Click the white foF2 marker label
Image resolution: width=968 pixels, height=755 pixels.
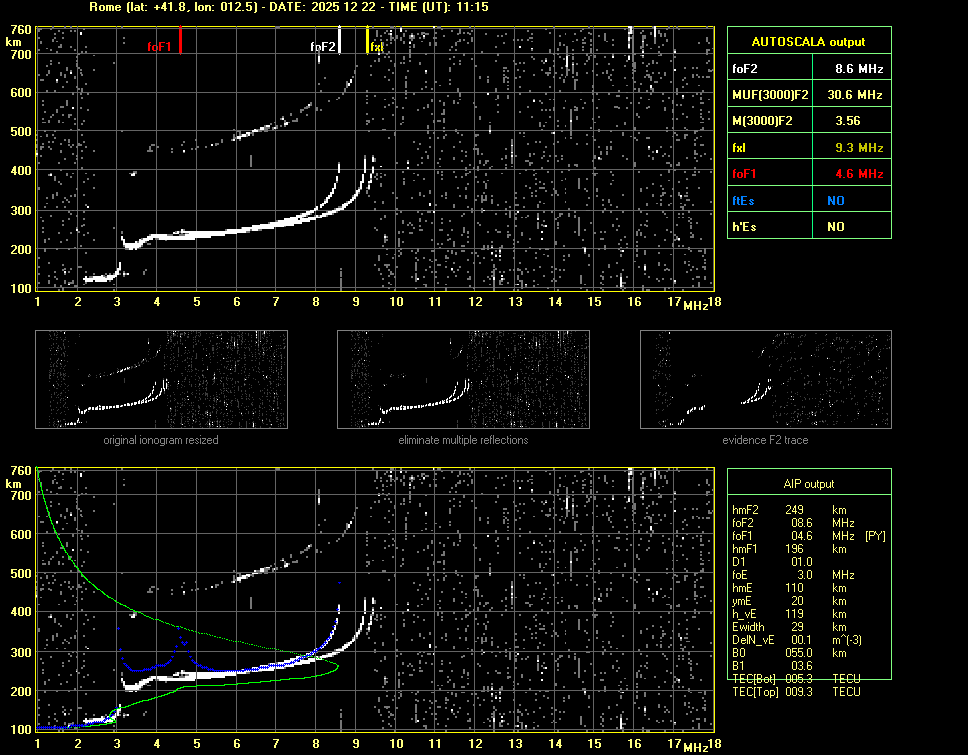coord(323,46)
